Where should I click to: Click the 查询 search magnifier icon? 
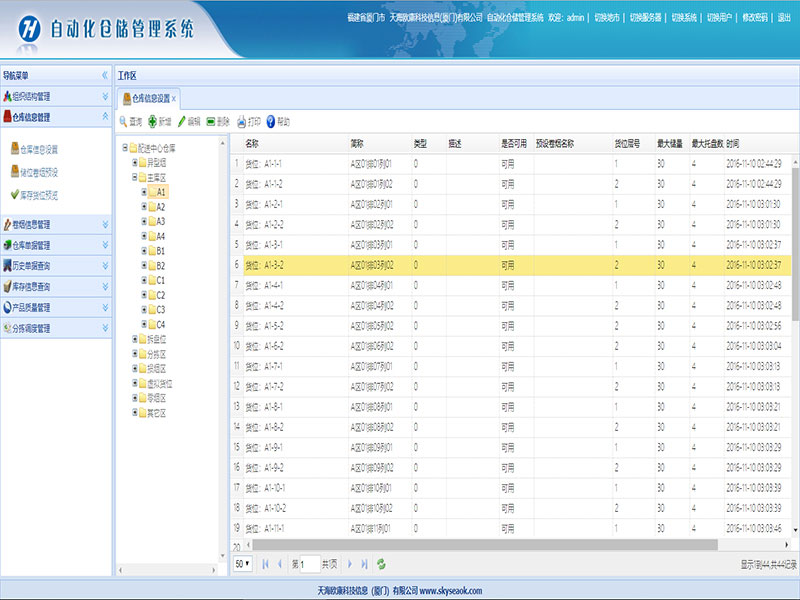coord(124,121)
